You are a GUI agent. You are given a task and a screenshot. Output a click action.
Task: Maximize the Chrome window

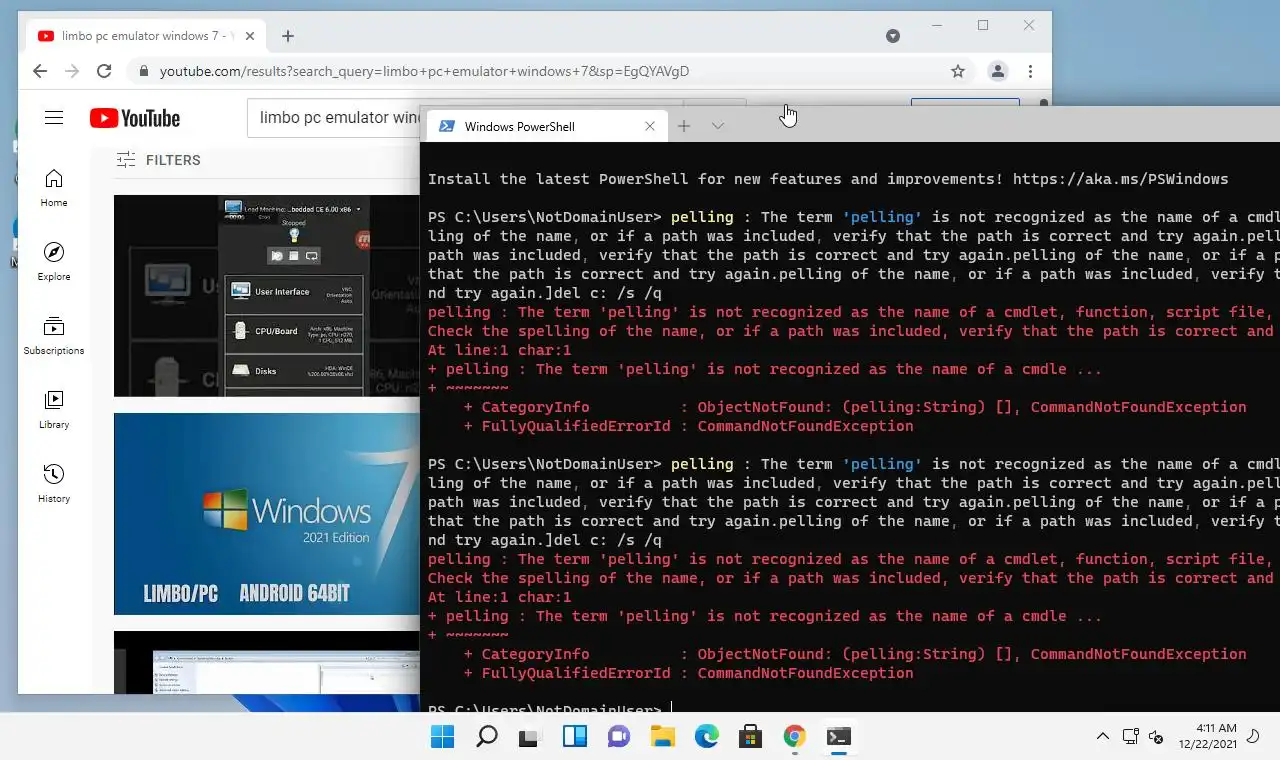tap(983, 26)
